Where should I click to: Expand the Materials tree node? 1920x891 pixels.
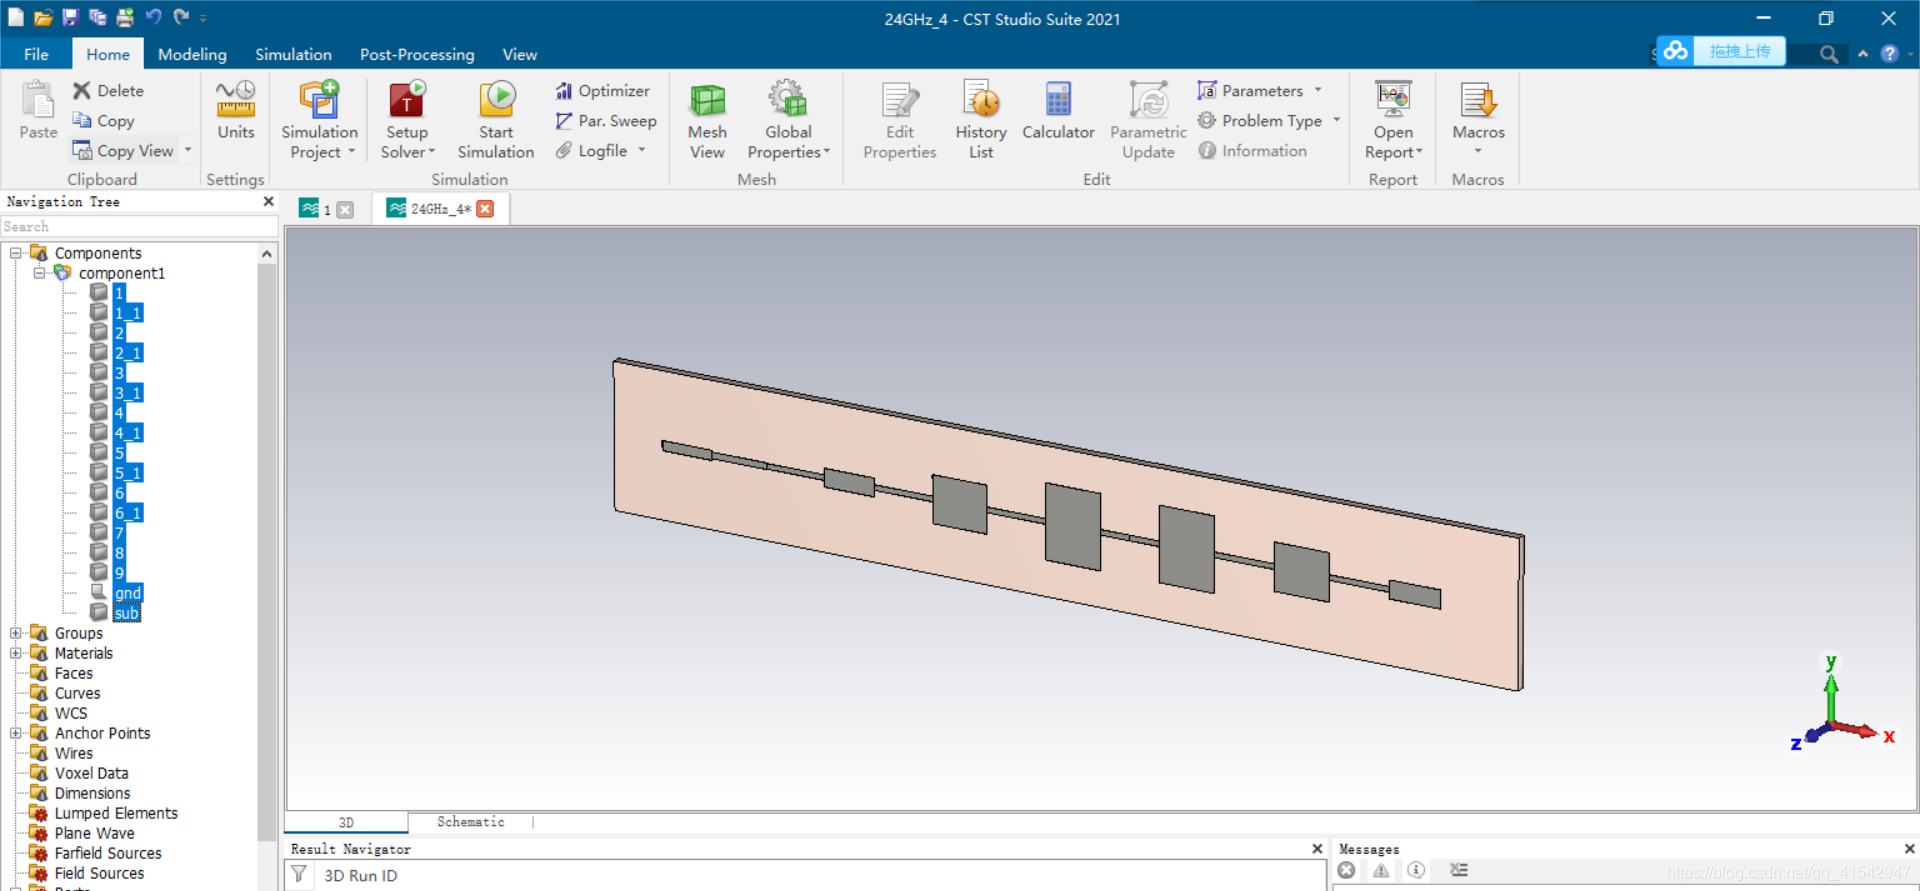coord(15,653)
